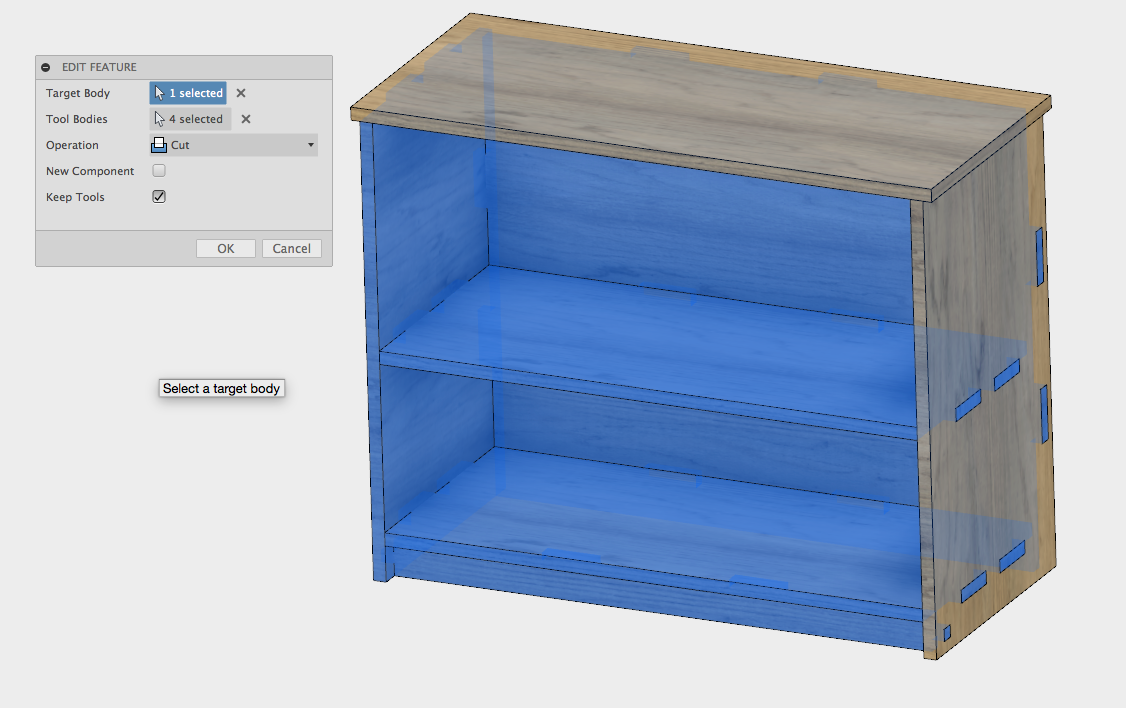The width and height of the screenshot is (1126, 708).
Task: Enable the New Component checkbox
Action: tap(158, 170)
